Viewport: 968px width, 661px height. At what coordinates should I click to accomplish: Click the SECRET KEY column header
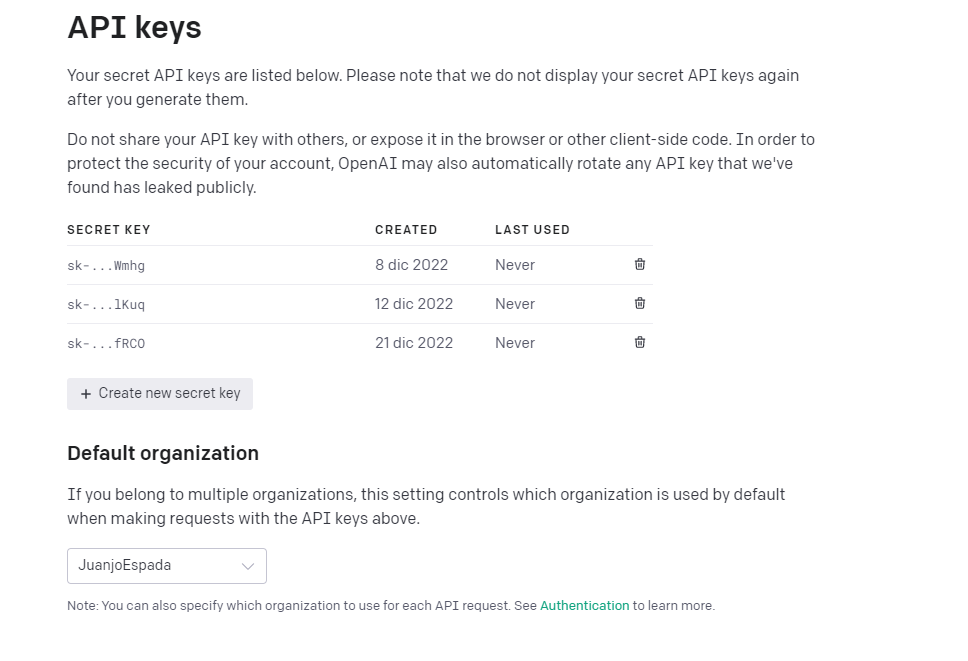(x=109, y=230)
